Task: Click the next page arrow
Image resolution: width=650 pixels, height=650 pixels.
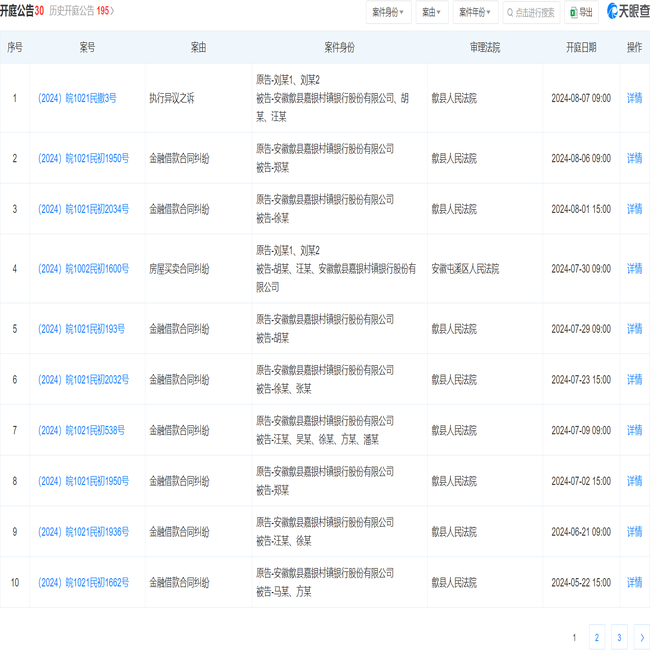Action: point(642,638)
